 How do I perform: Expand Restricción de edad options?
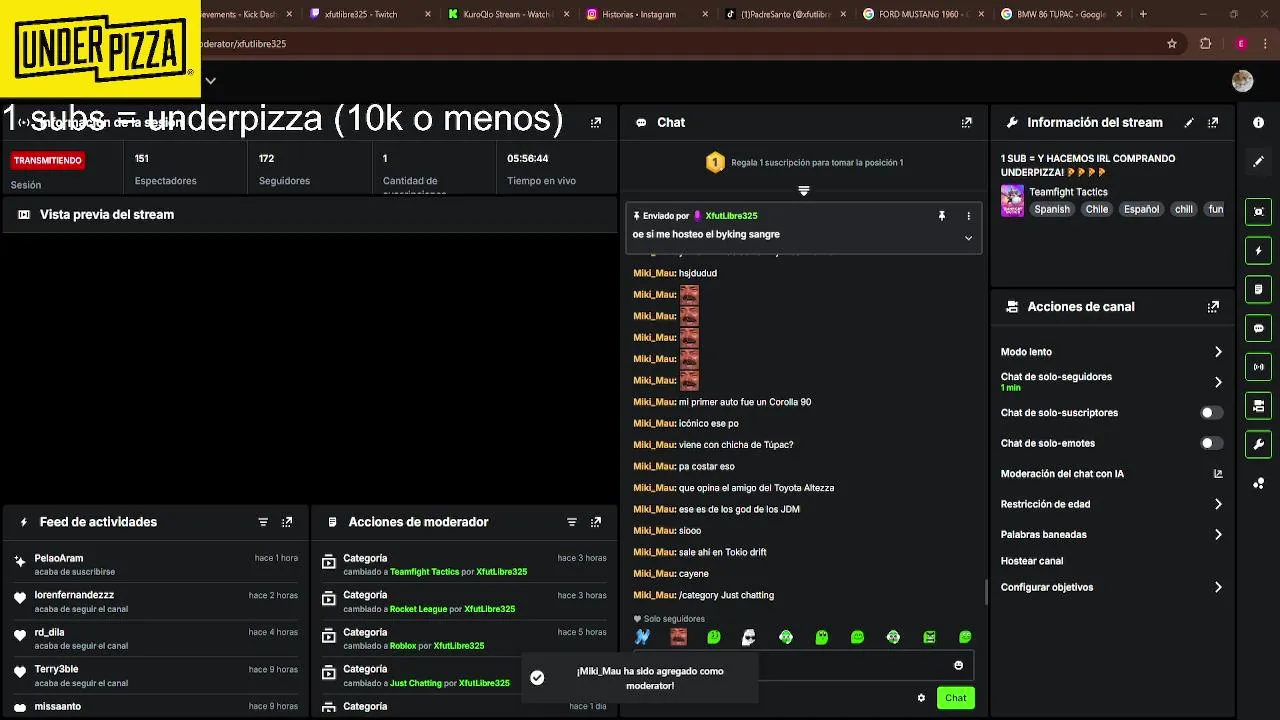tap(1218, 505)
